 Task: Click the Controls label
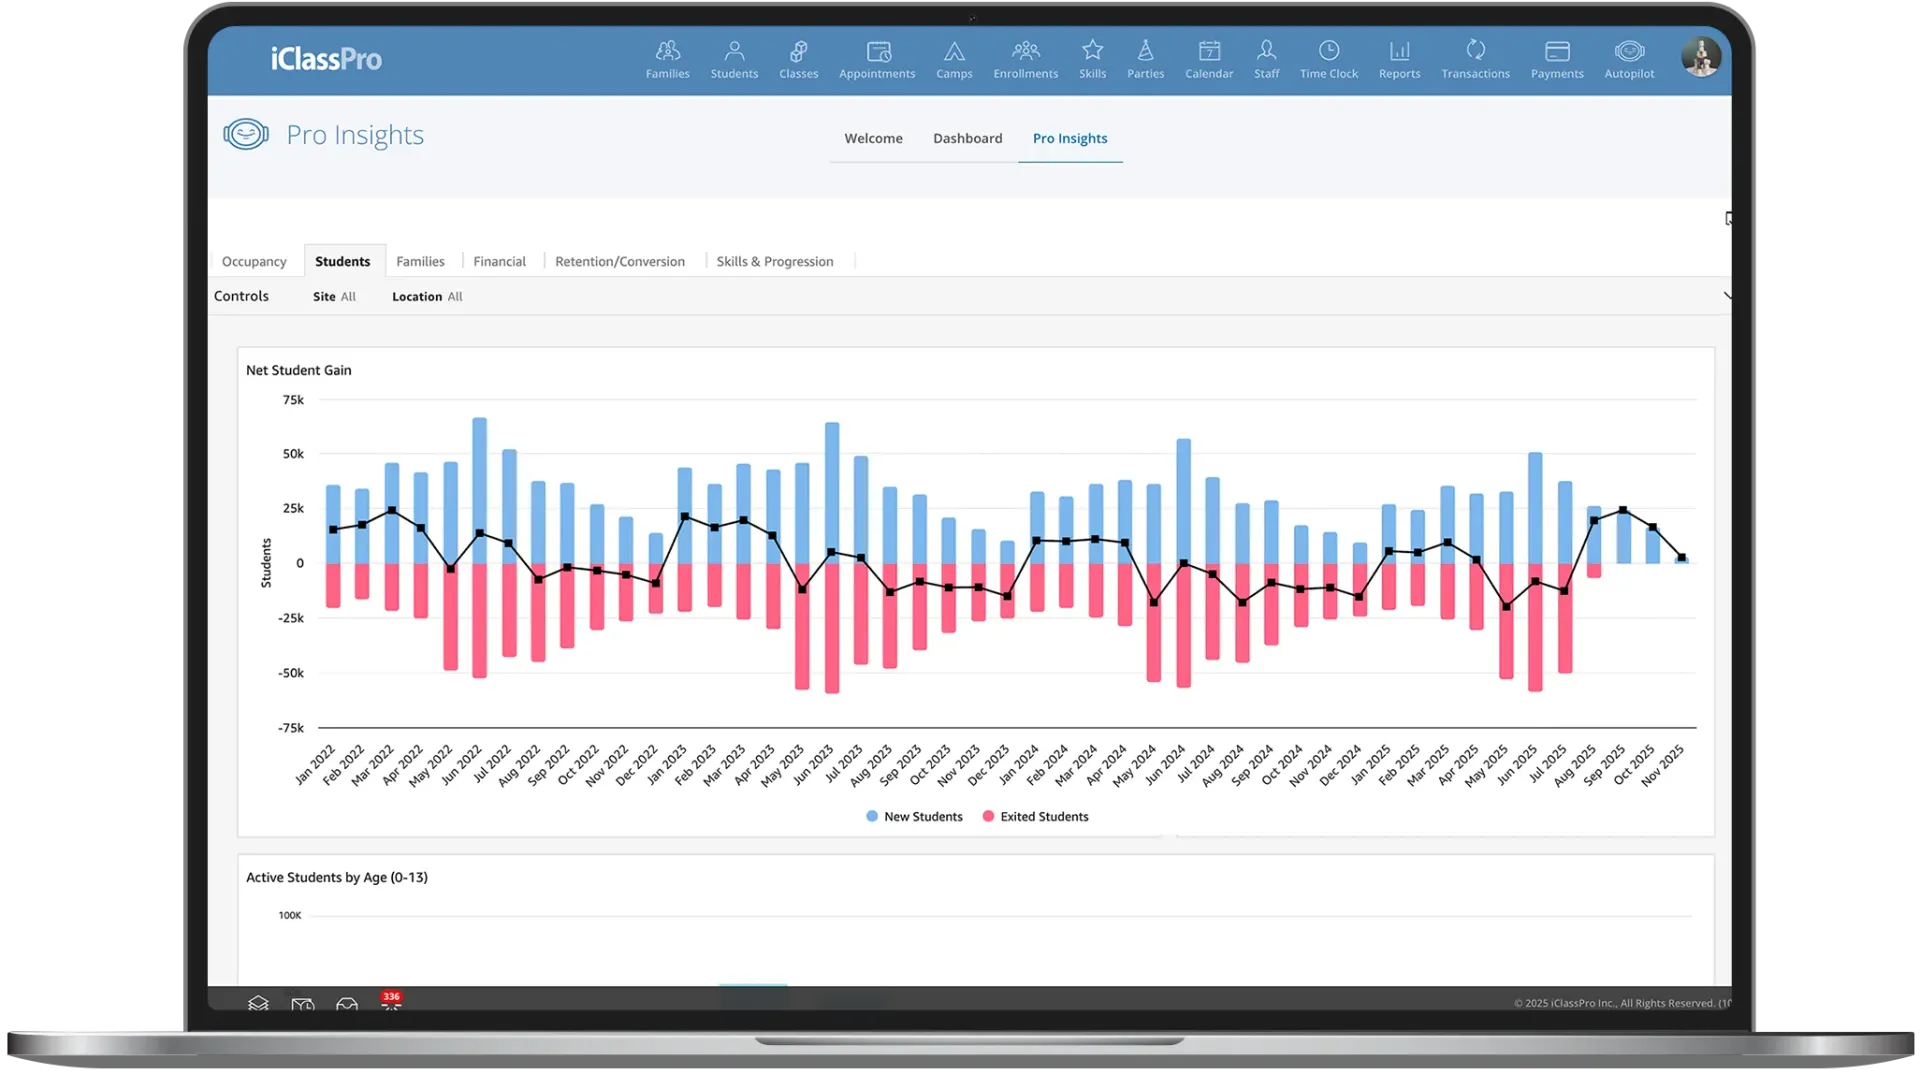[x=241, y=296]
